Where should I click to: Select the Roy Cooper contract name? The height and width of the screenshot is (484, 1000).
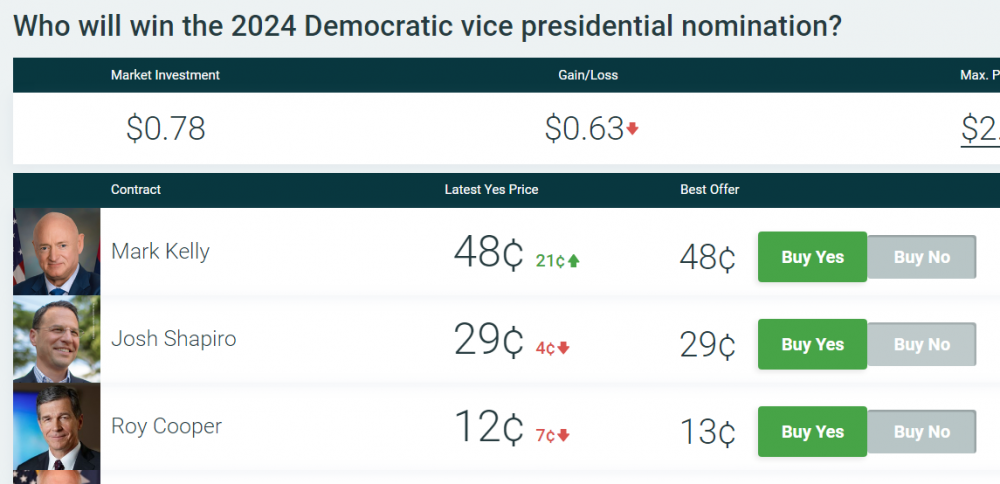tap(166, 427)
